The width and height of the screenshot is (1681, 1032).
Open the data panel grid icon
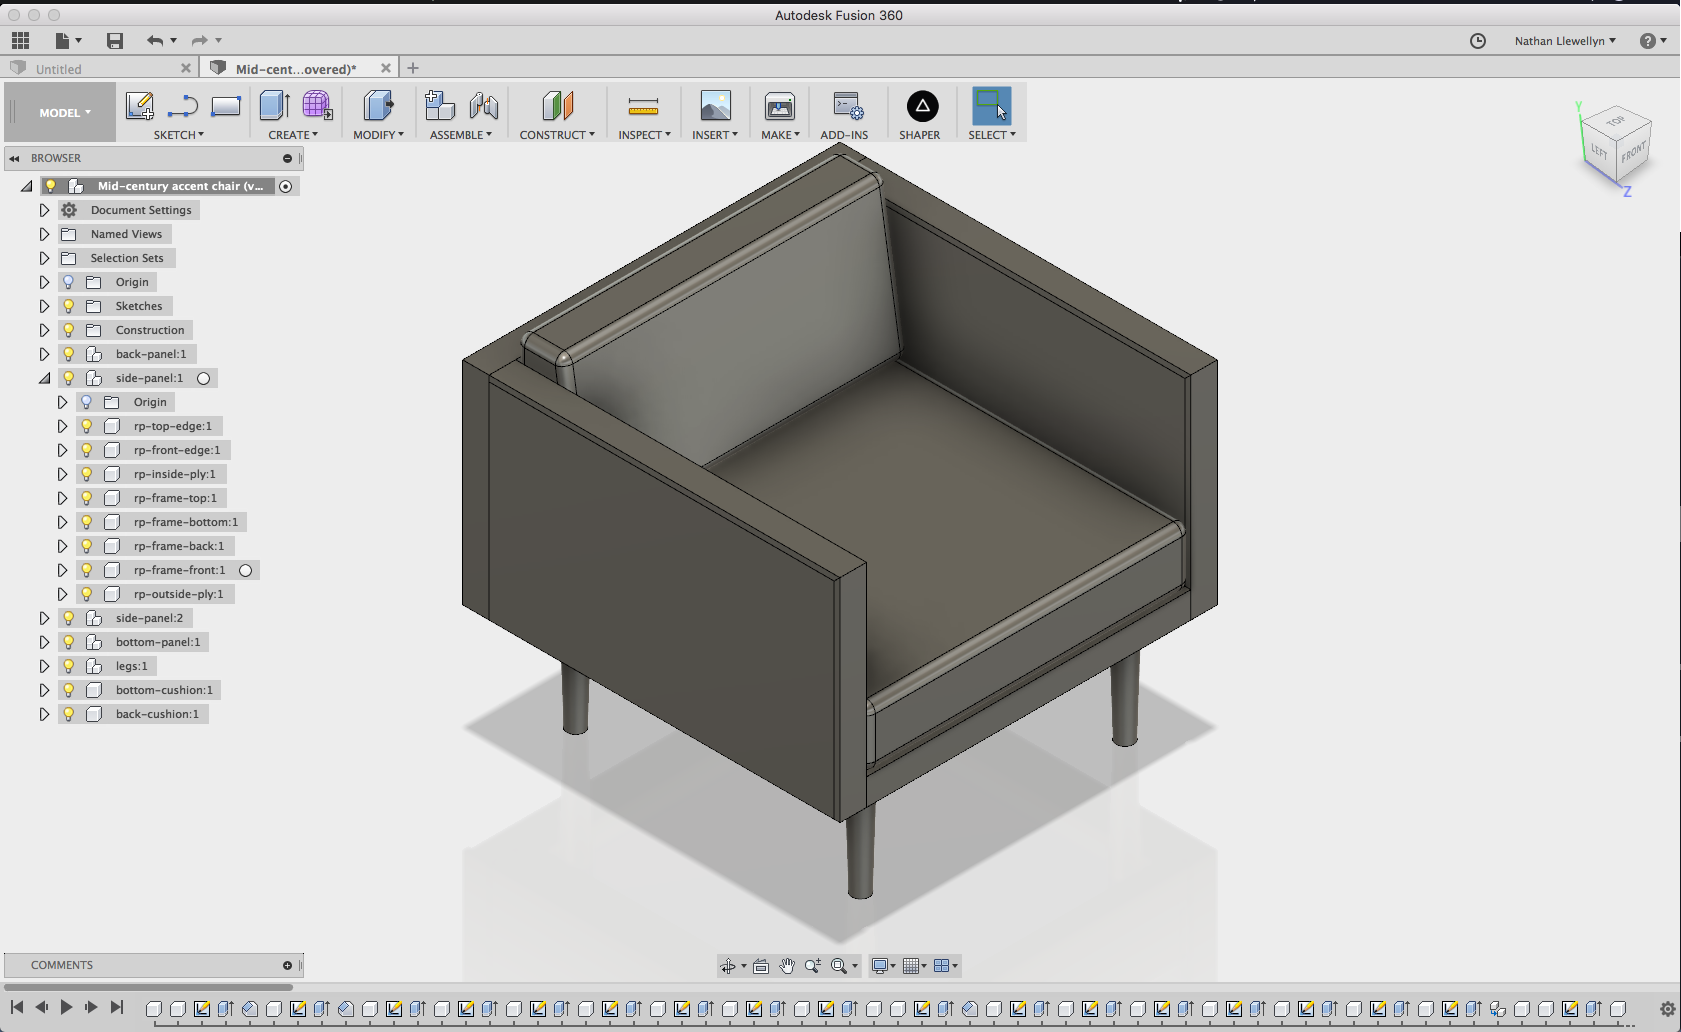[21, 41]
